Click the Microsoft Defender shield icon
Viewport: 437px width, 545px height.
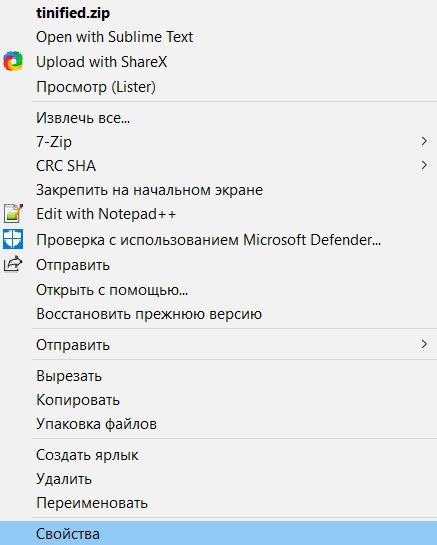click(13, 239)
